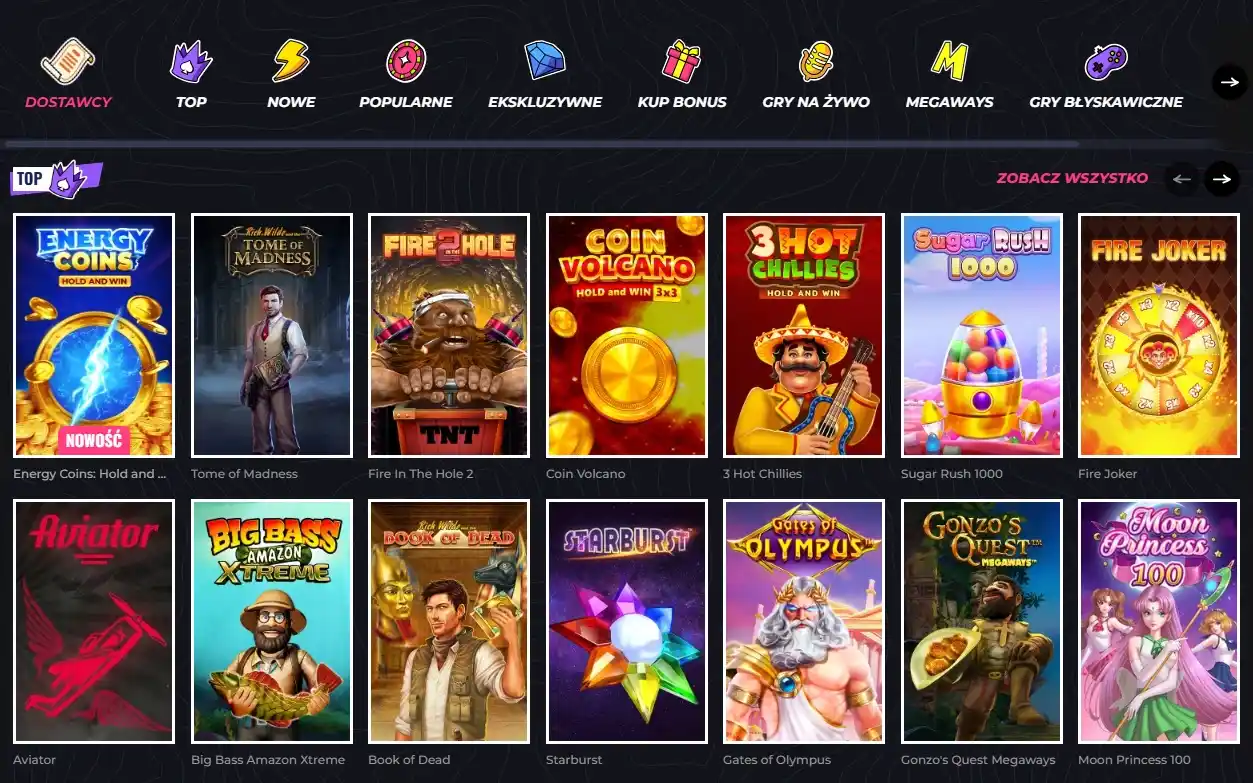Show next TOP games with right arrow
This screenshot has width=1253, height=783.
click(x=1221, y=179)
